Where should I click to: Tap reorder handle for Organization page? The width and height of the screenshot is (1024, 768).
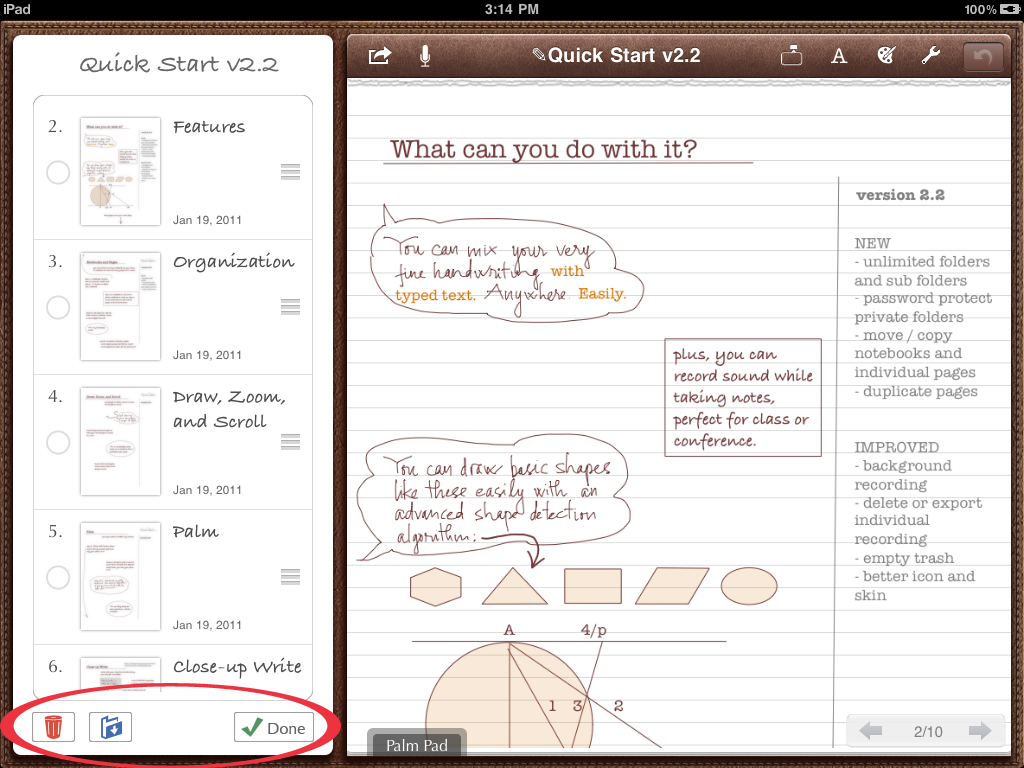[x=291, y=307]
